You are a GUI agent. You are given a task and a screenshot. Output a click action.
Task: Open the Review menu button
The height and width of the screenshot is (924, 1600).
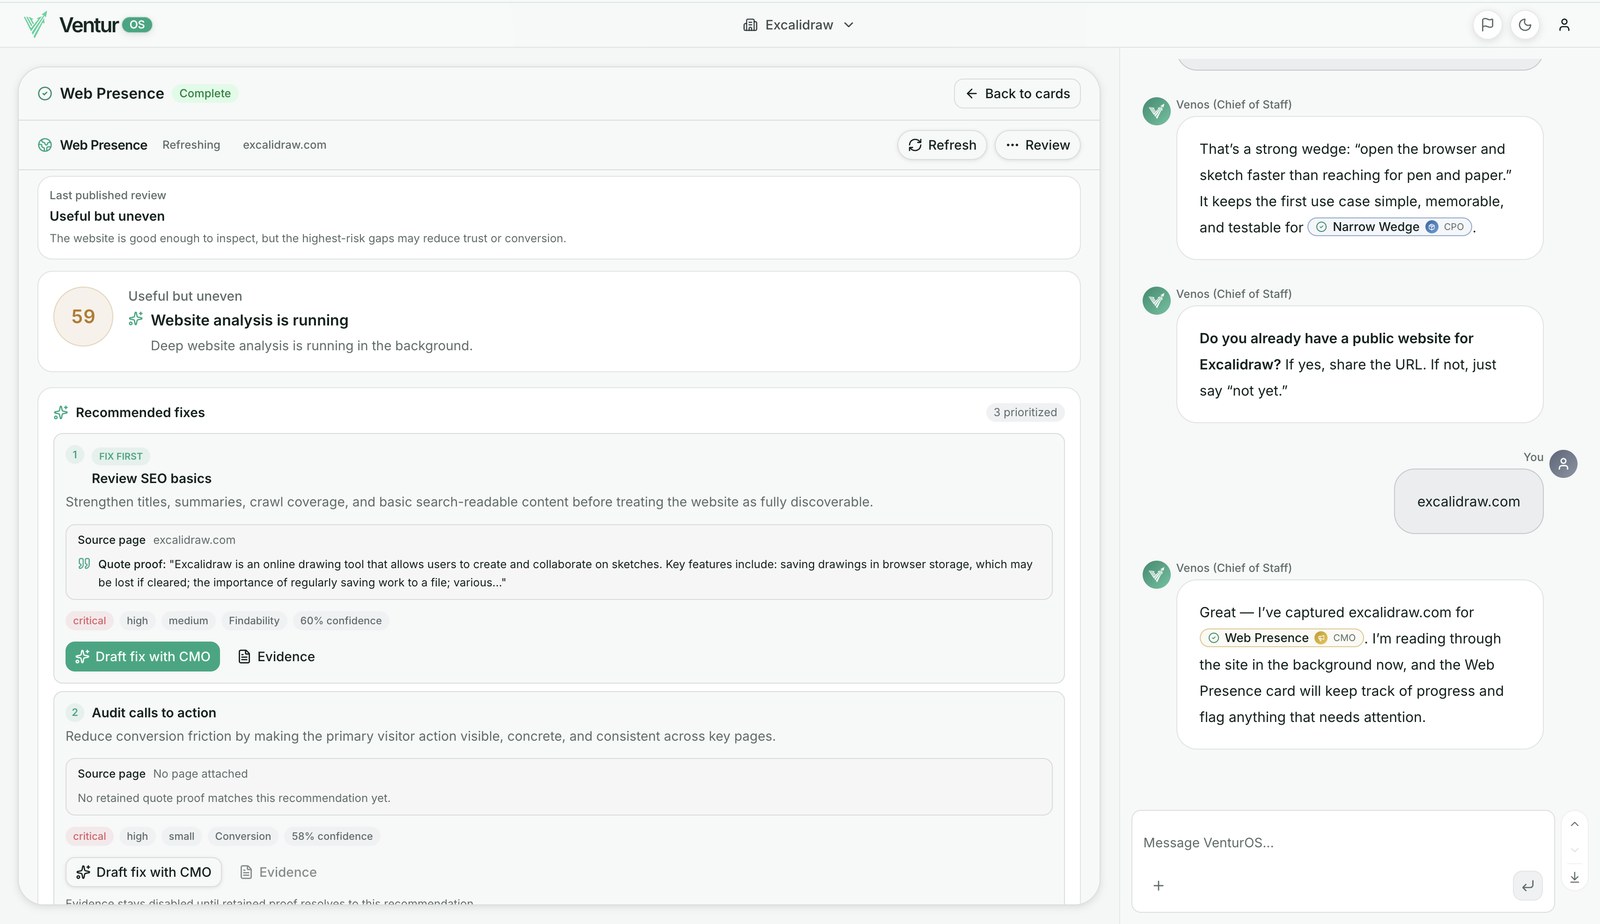[x=1037, y=145]
